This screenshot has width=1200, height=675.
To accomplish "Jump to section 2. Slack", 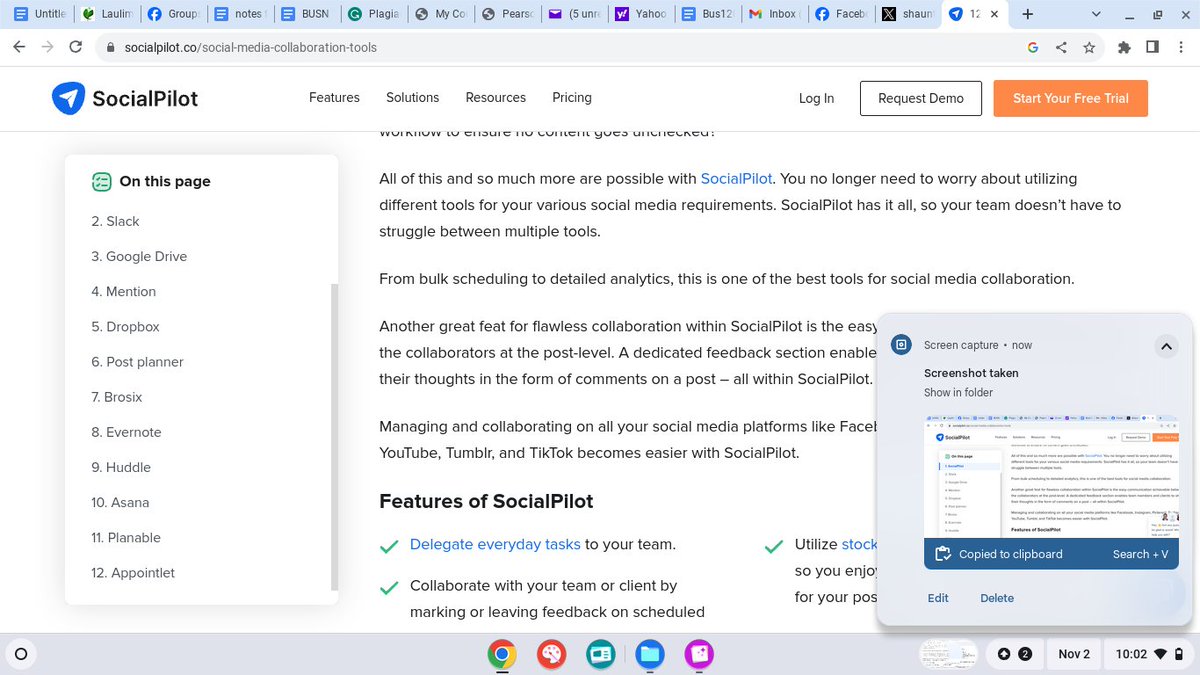I will pos(115,221).
